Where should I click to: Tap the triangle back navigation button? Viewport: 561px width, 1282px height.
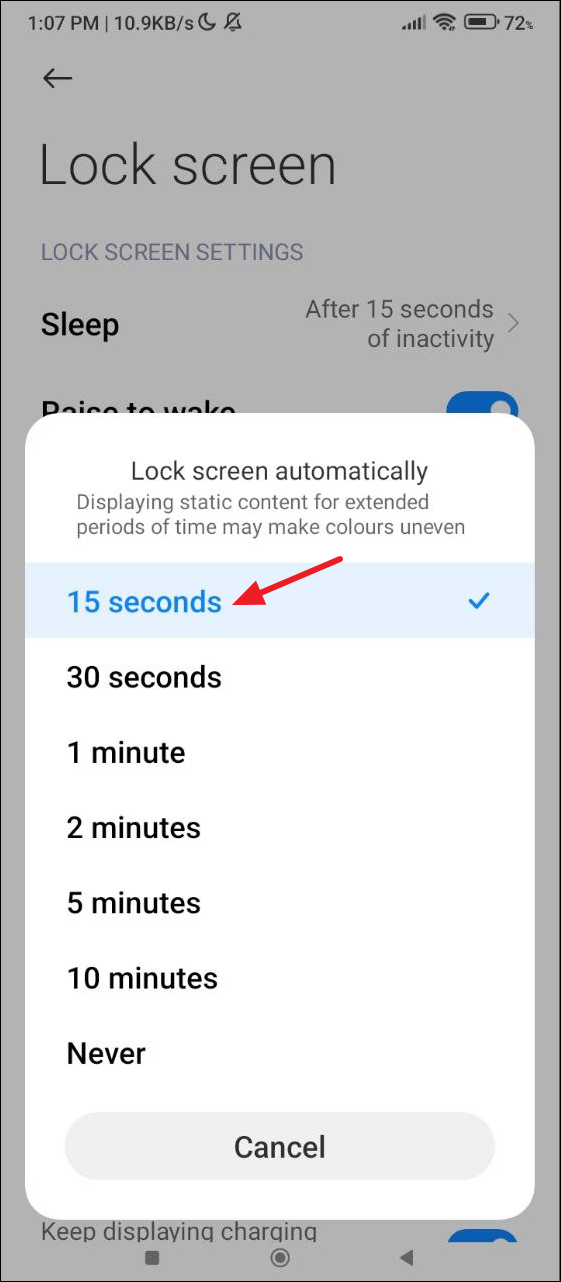click(406, 1257)
